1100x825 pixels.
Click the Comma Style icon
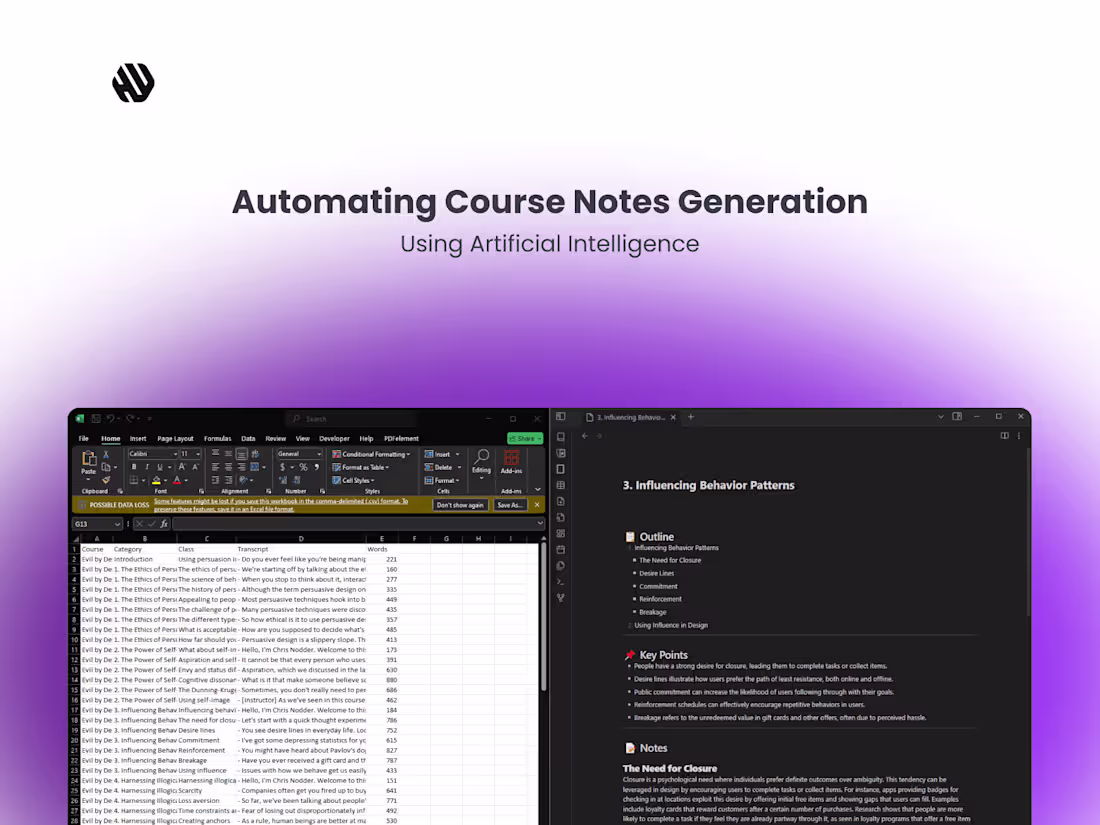317,466
